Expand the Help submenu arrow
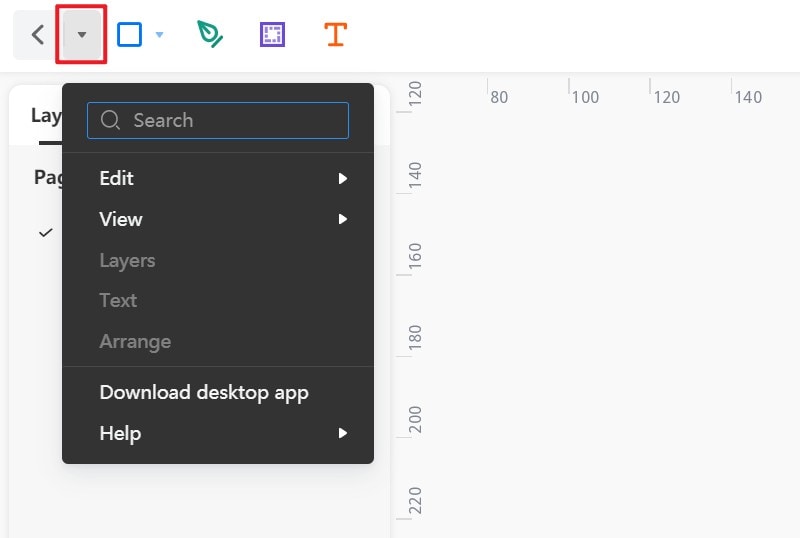 tap(343, 433)
